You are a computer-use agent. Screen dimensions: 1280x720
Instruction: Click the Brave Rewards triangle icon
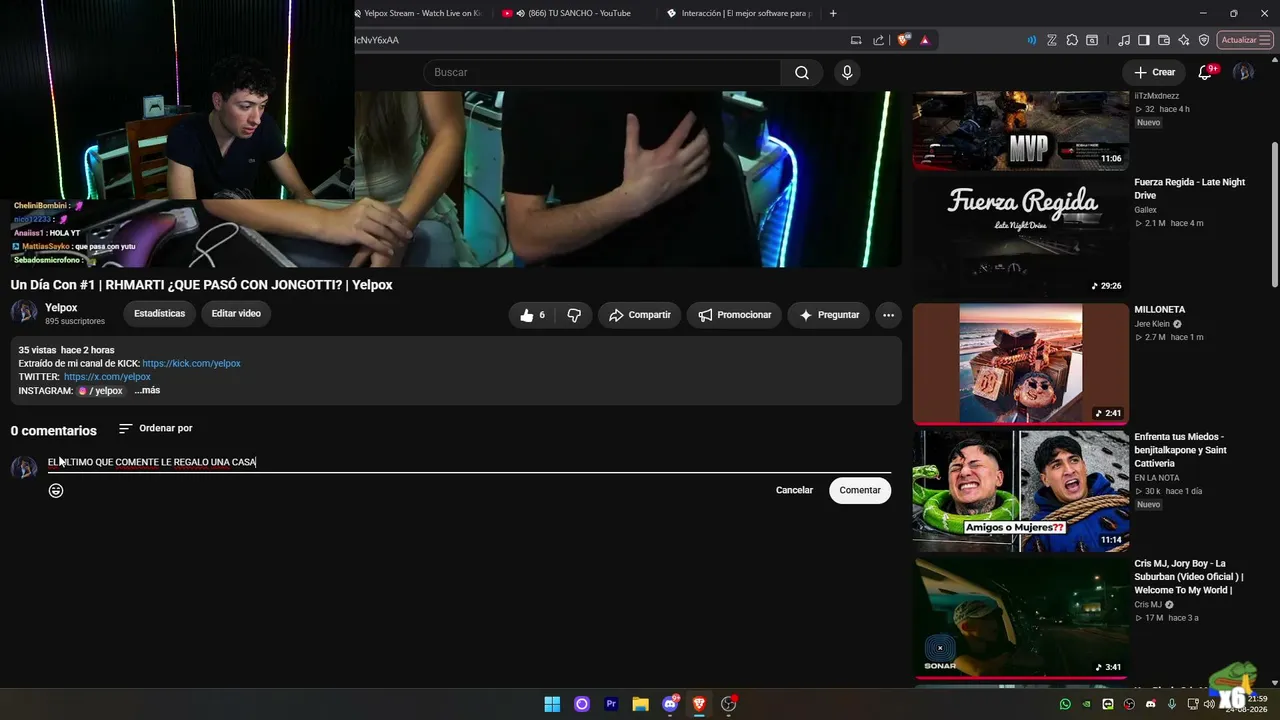(x=925, y=40)
